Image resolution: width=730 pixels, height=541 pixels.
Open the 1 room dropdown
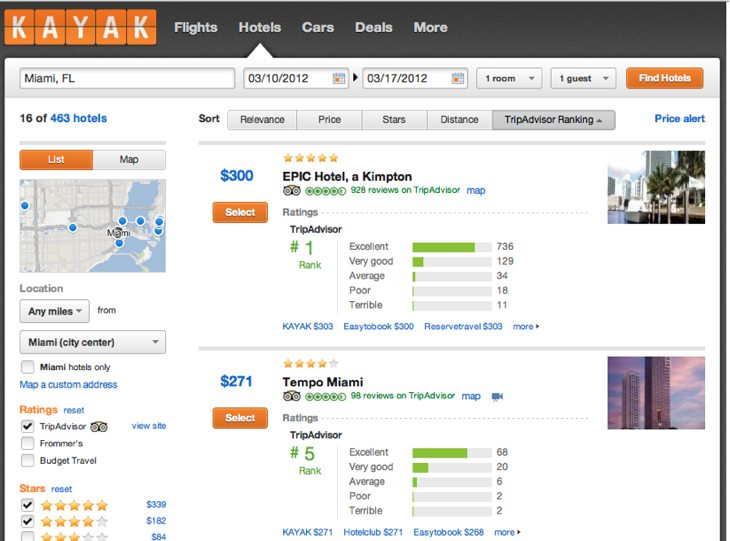pos(509,78)
